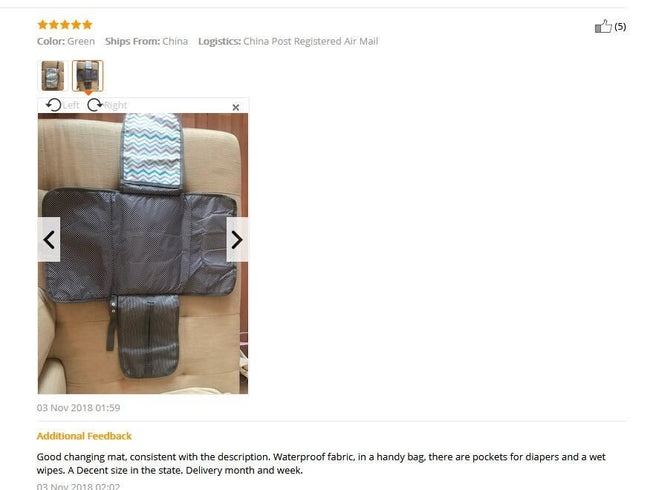Click the Additional Feedback heading

pos(84,436)
